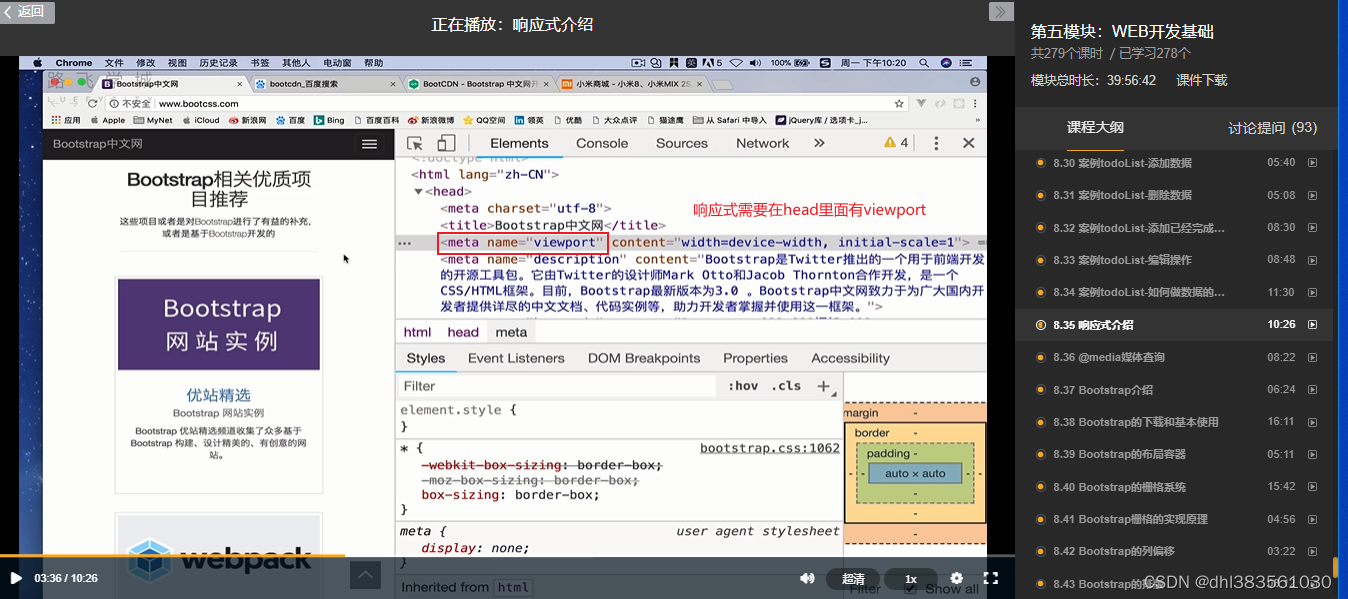
Task: Collapse the head element triangle
Action: coord(419,191)
